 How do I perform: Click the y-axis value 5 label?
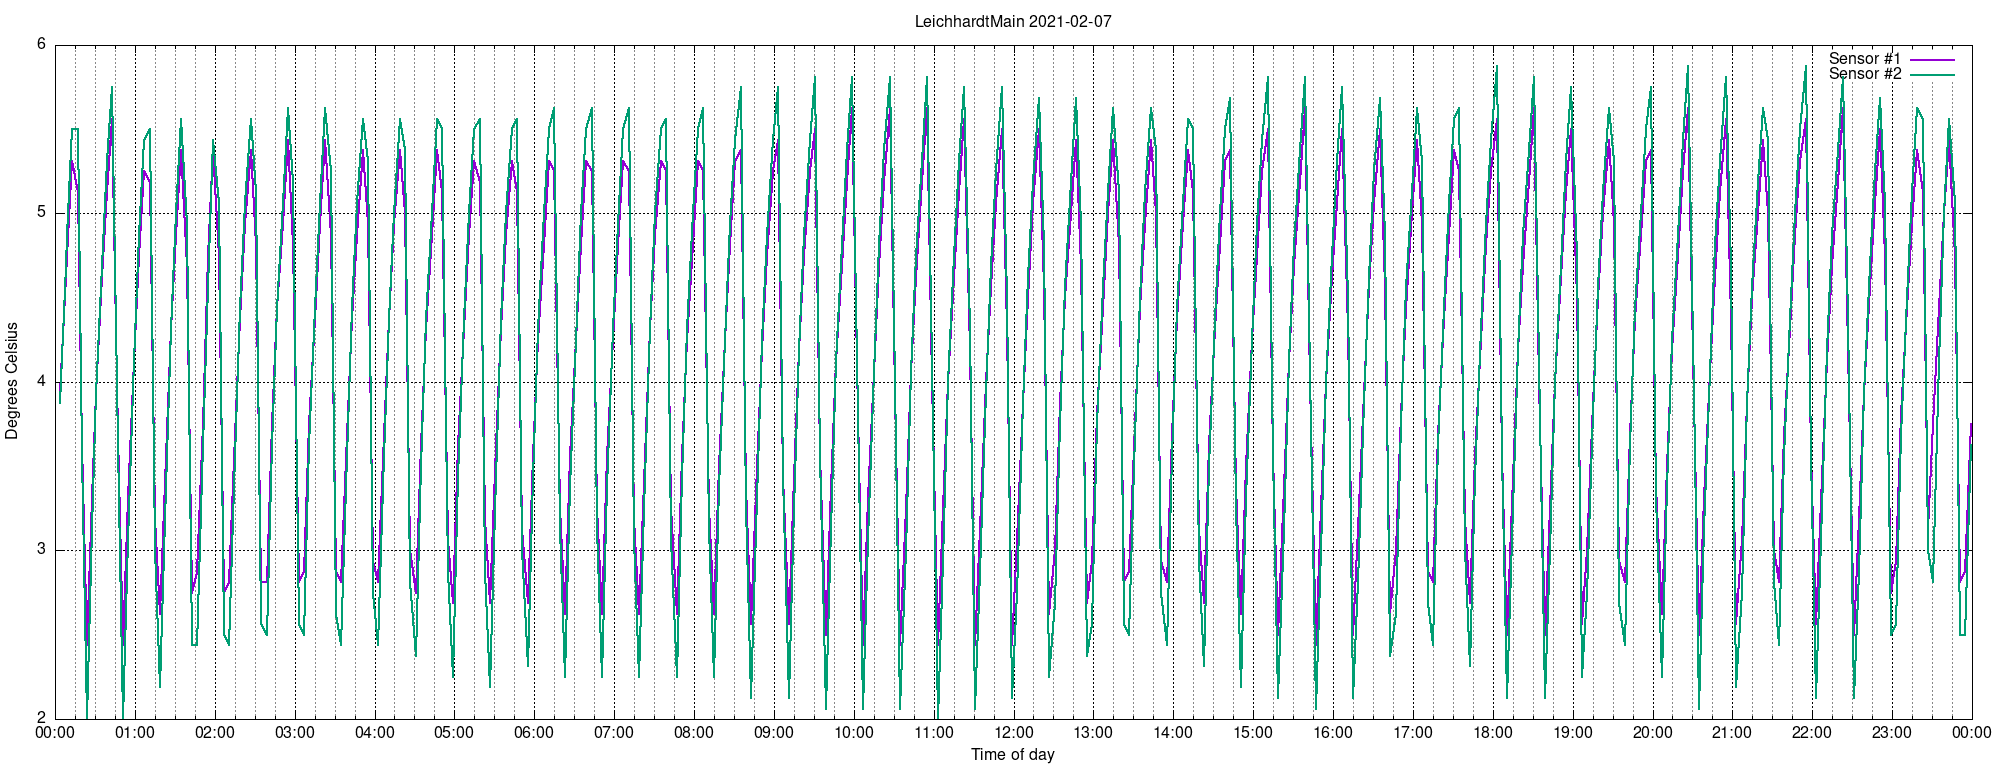pos(42,213)
